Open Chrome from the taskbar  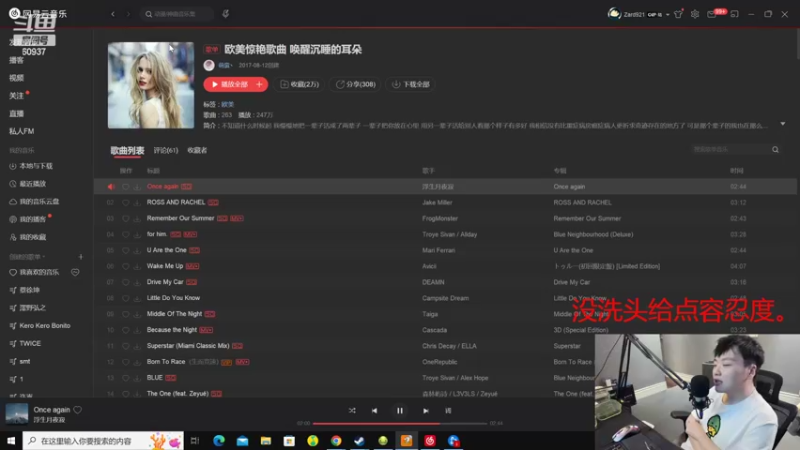click(336, 441)
